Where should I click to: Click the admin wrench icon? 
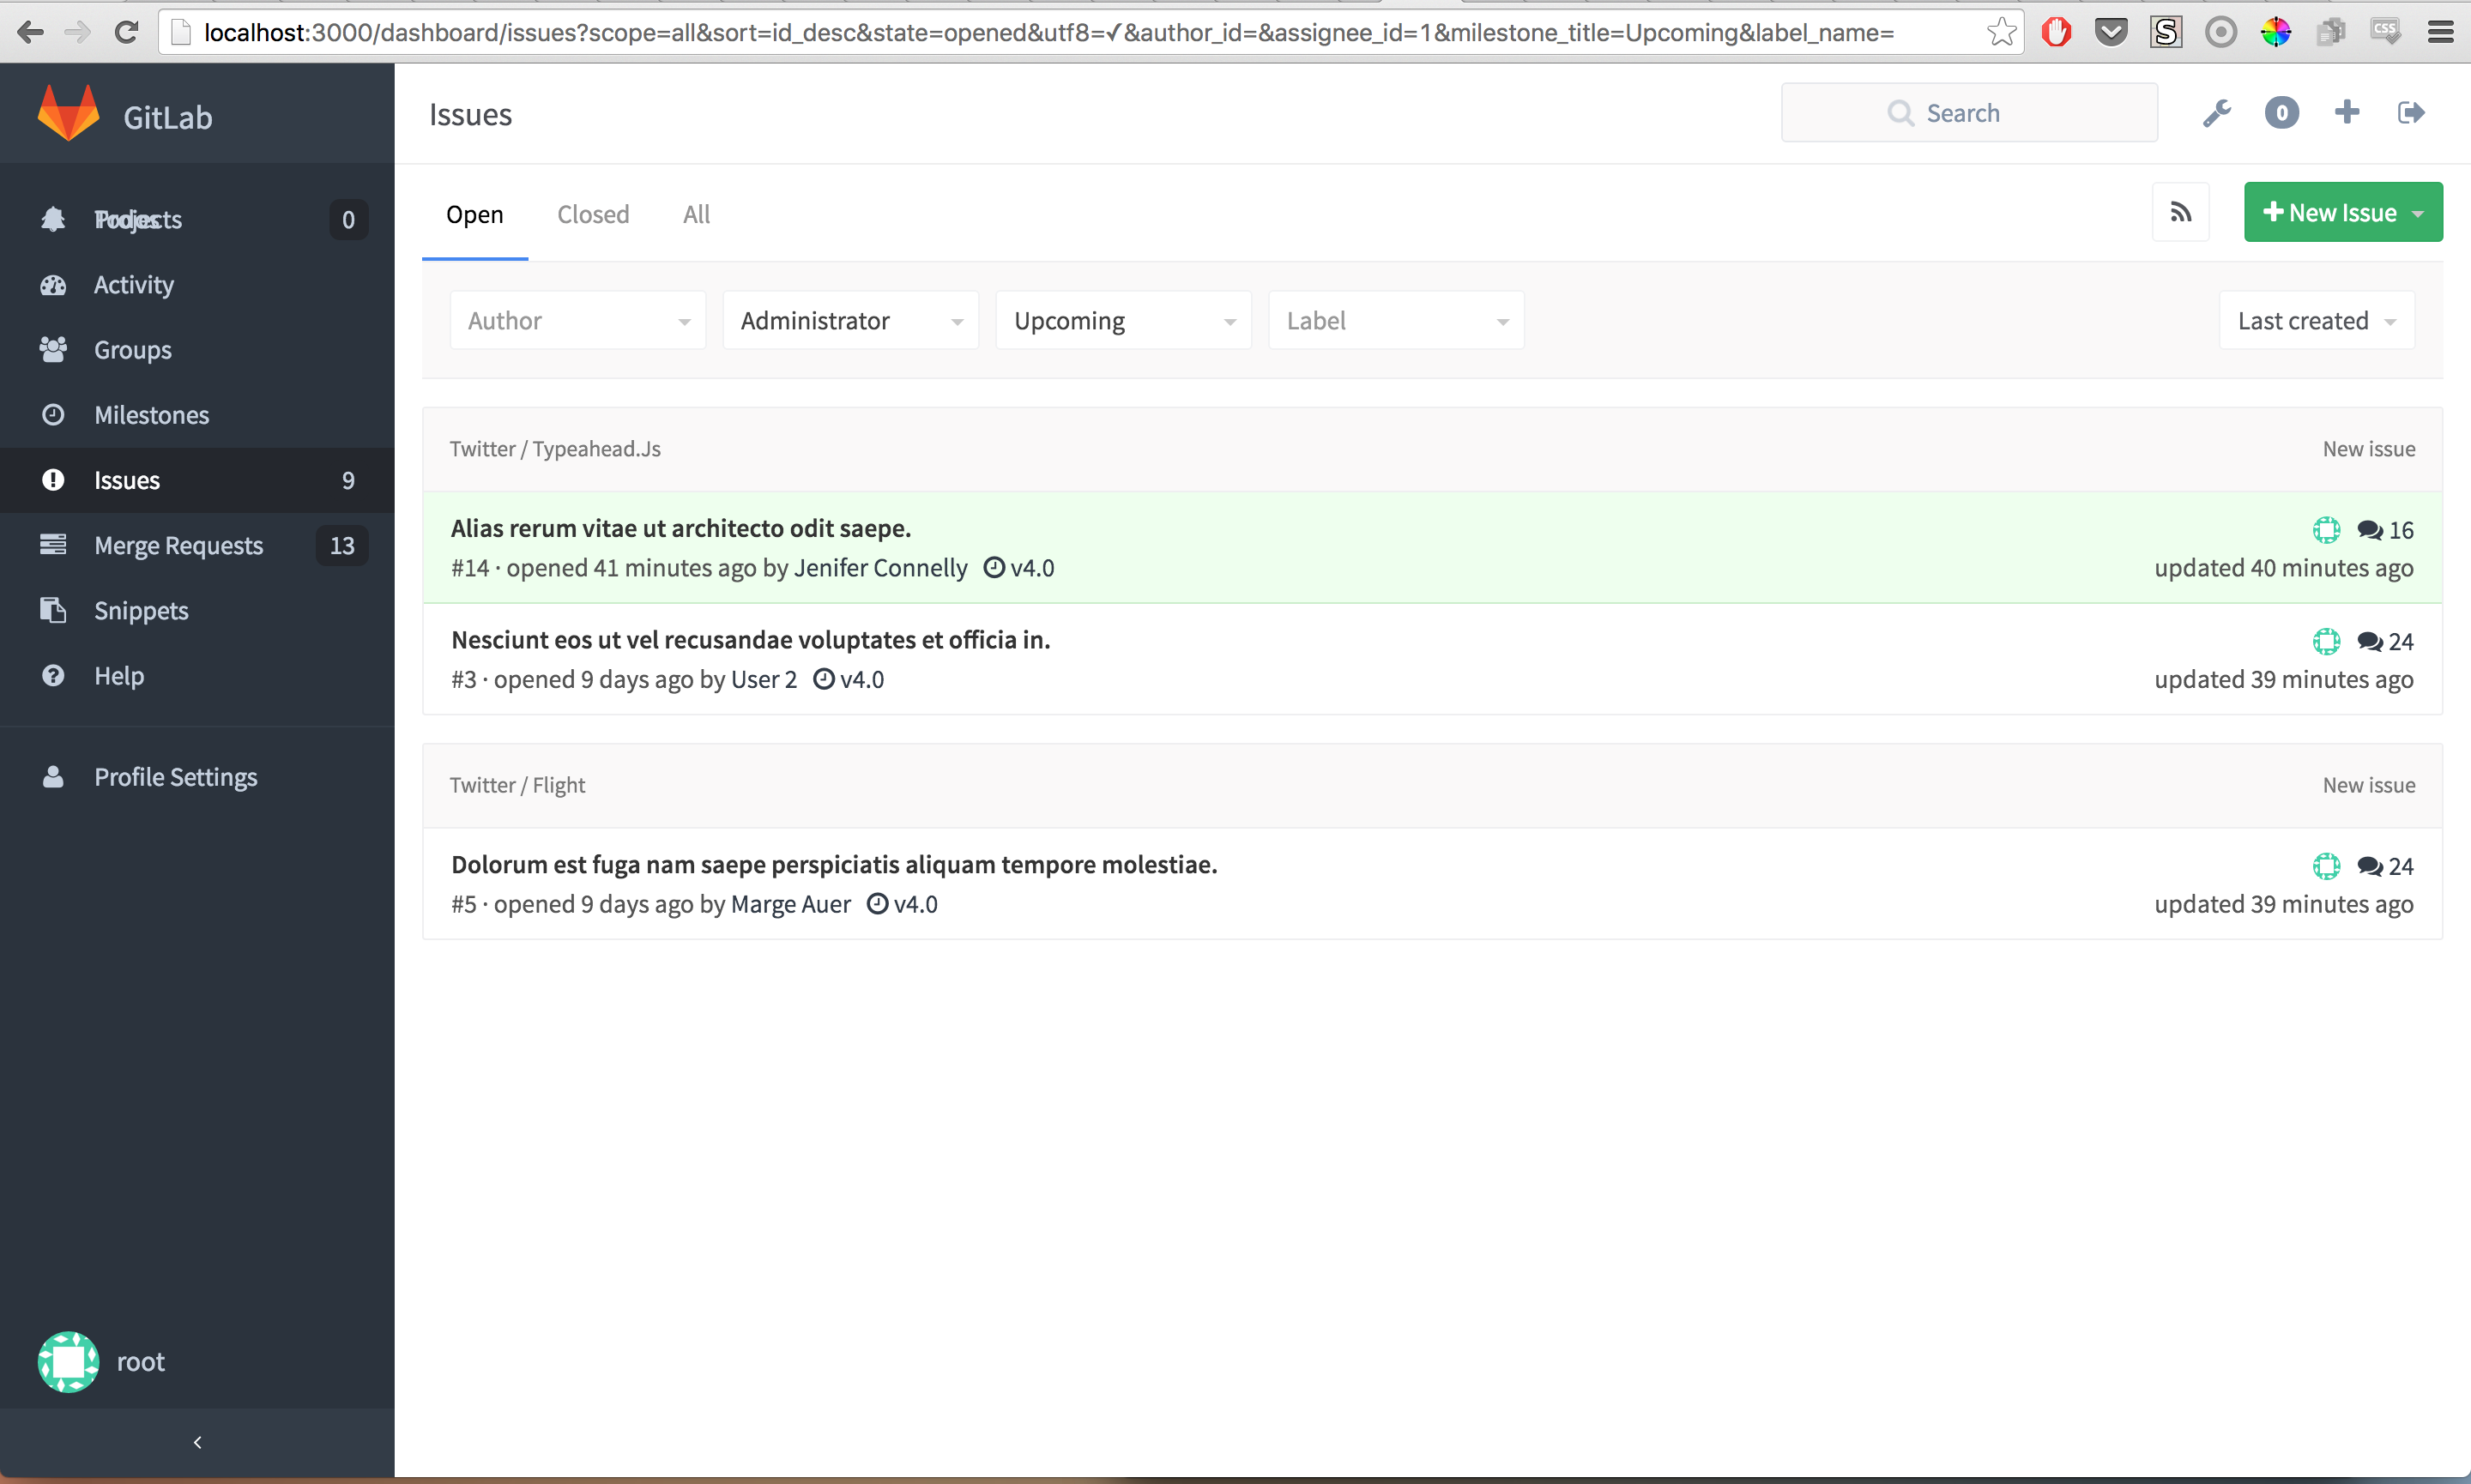(x=2216, y=113)
